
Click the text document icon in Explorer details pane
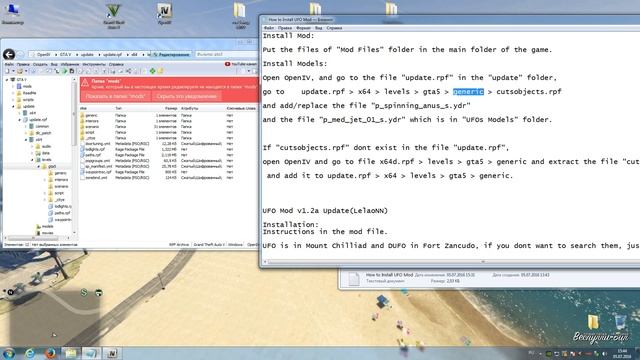353,279
